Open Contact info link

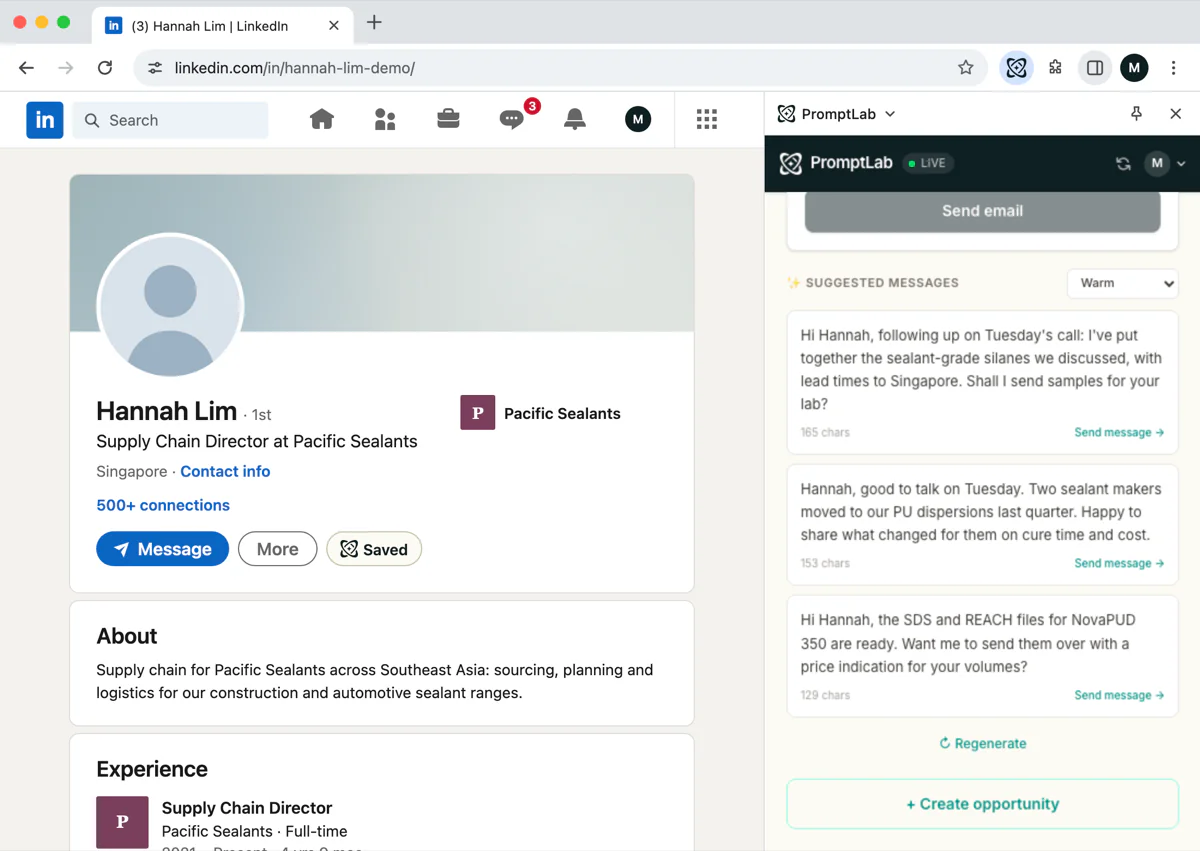(225, 471)
